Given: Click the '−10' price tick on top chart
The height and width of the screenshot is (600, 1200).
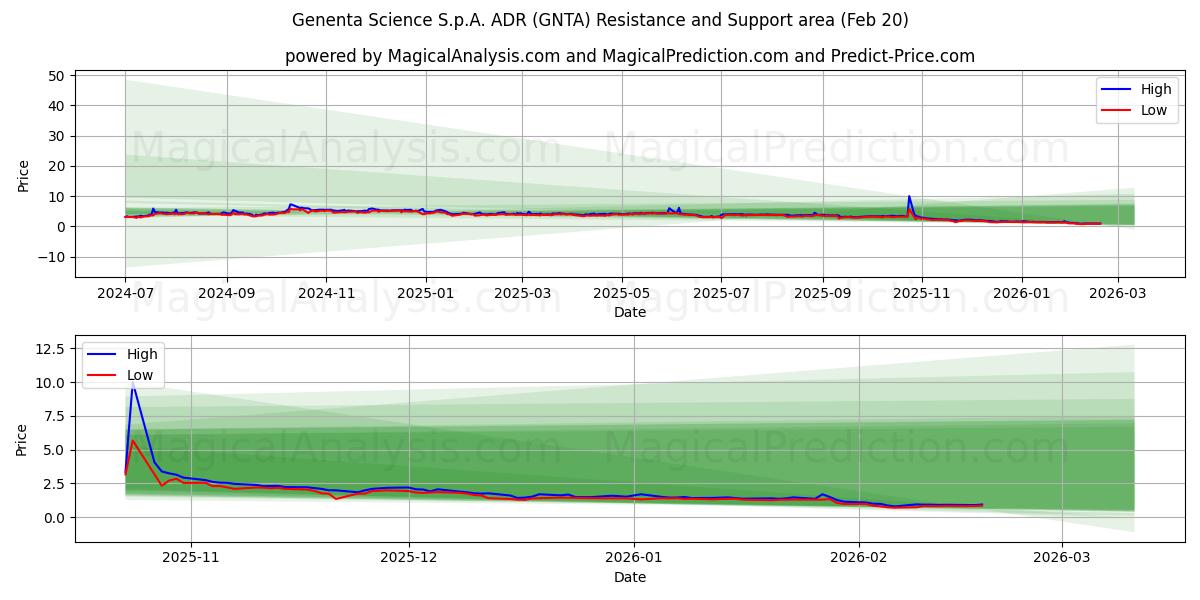Looking at the screenshot, I should pos(49,257).
